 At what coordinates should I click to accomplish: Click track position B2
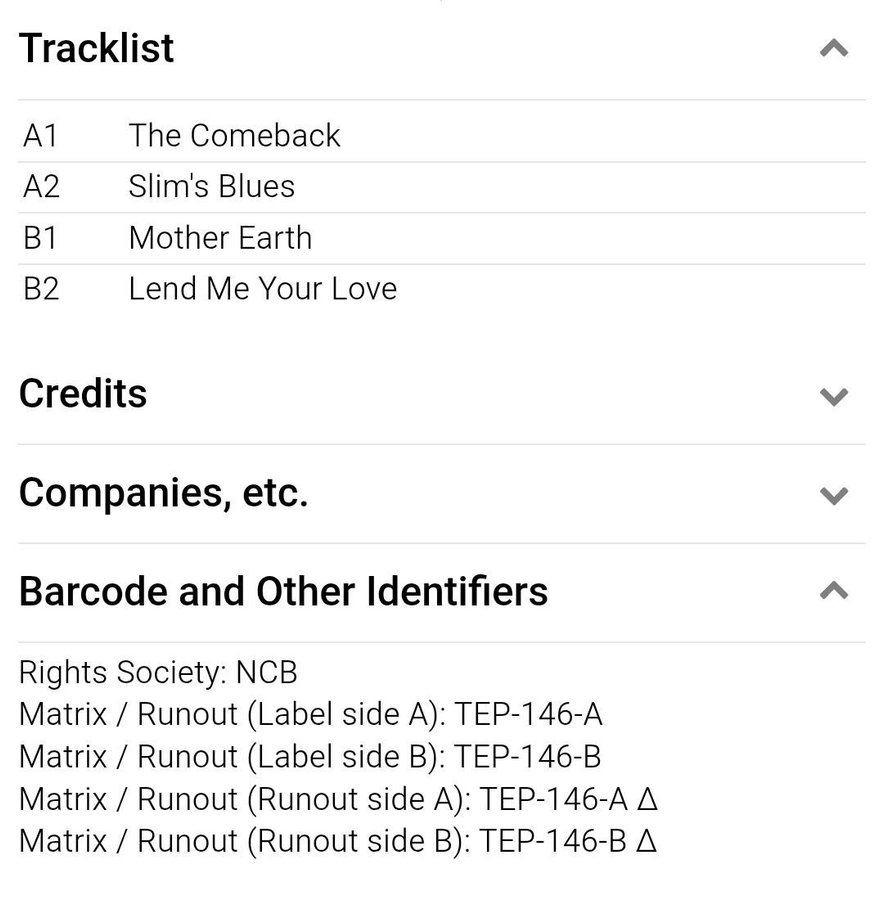coord(41,289)
